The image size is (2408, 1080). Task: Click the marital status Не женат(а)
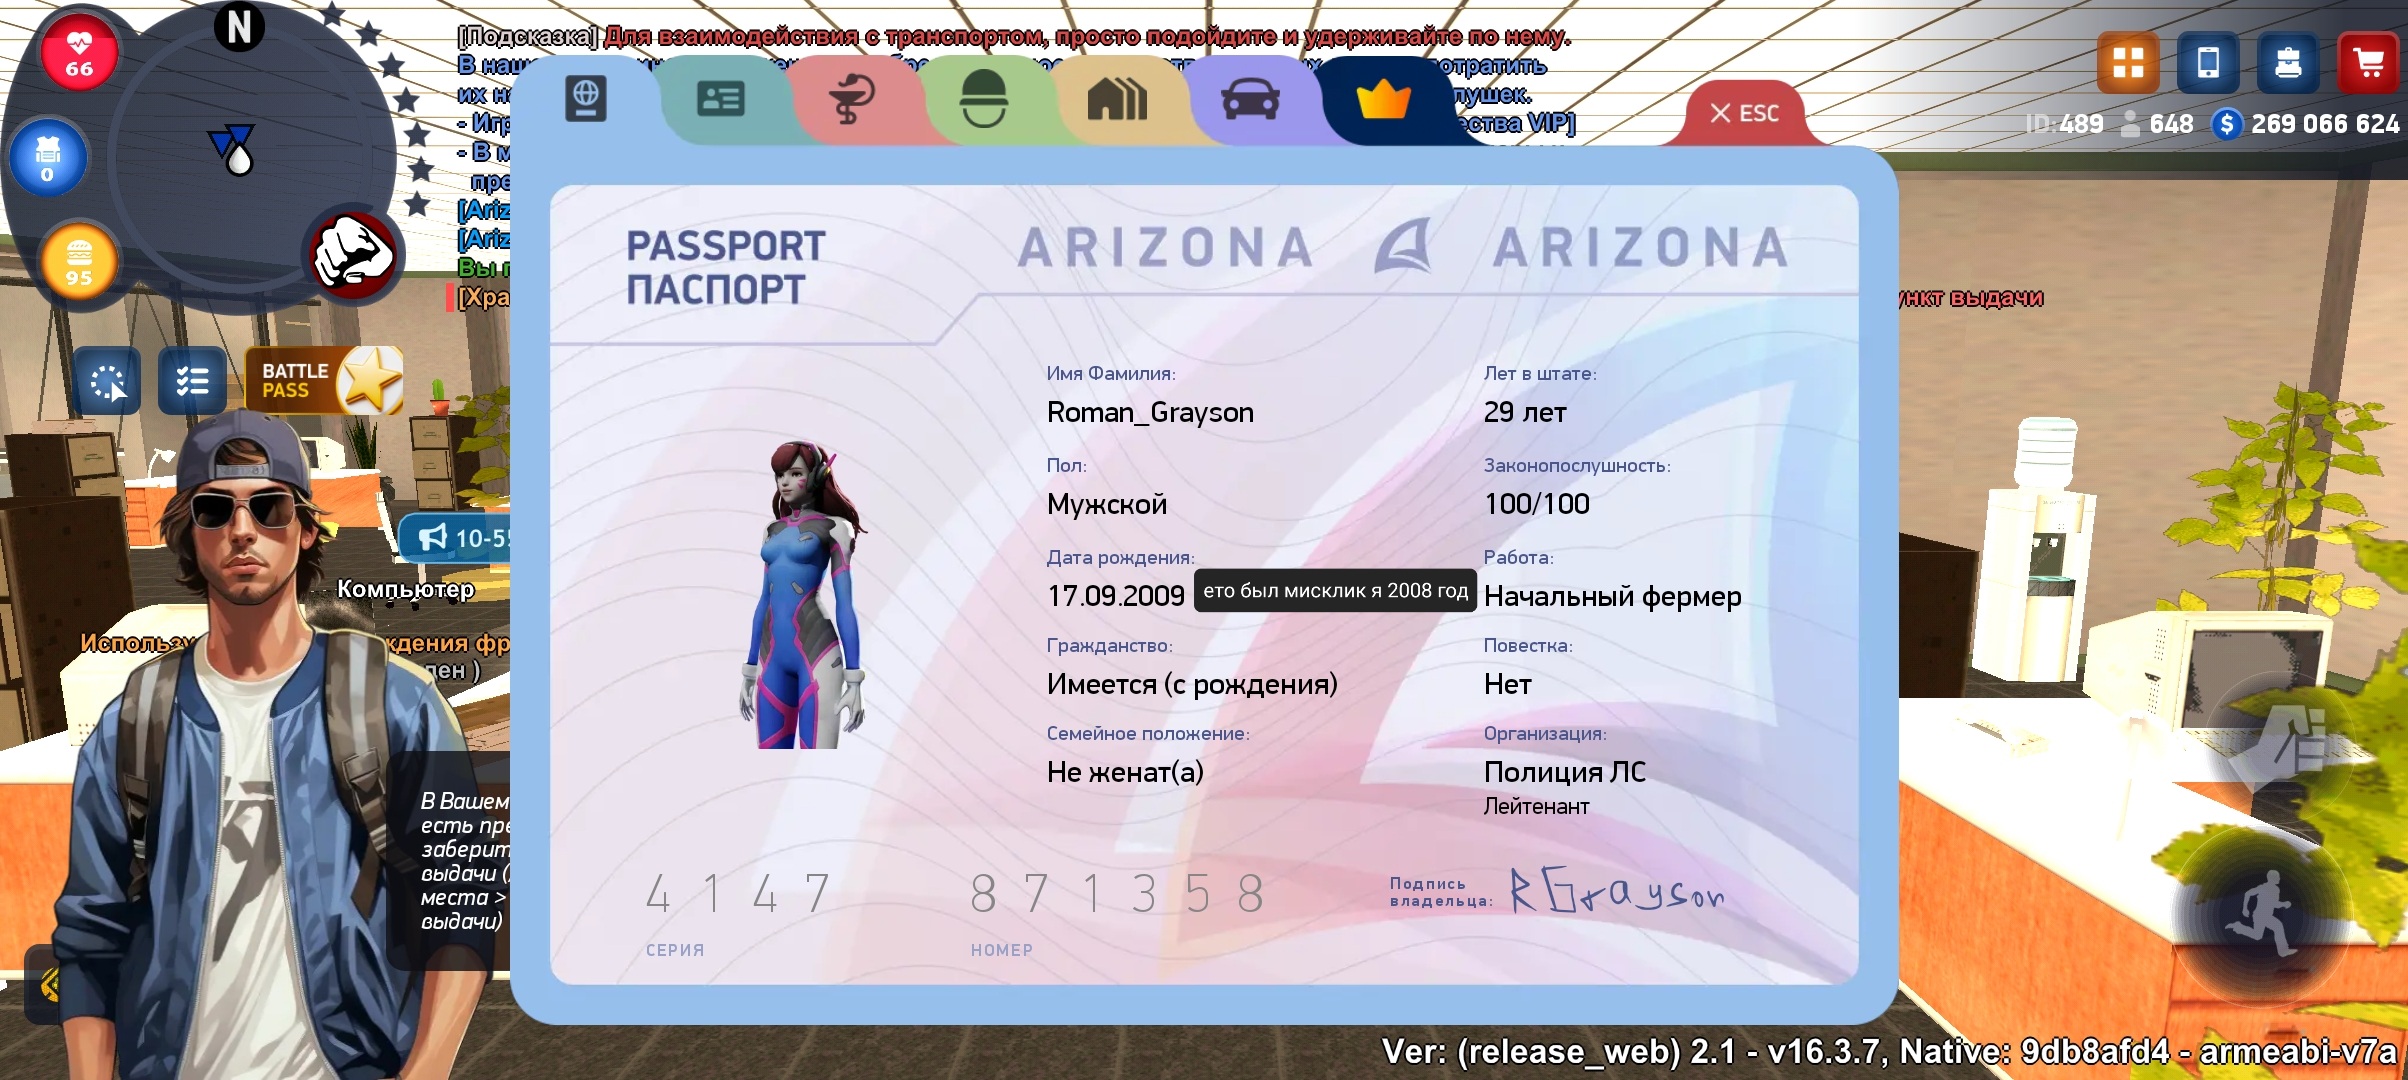pos(1125,772)
